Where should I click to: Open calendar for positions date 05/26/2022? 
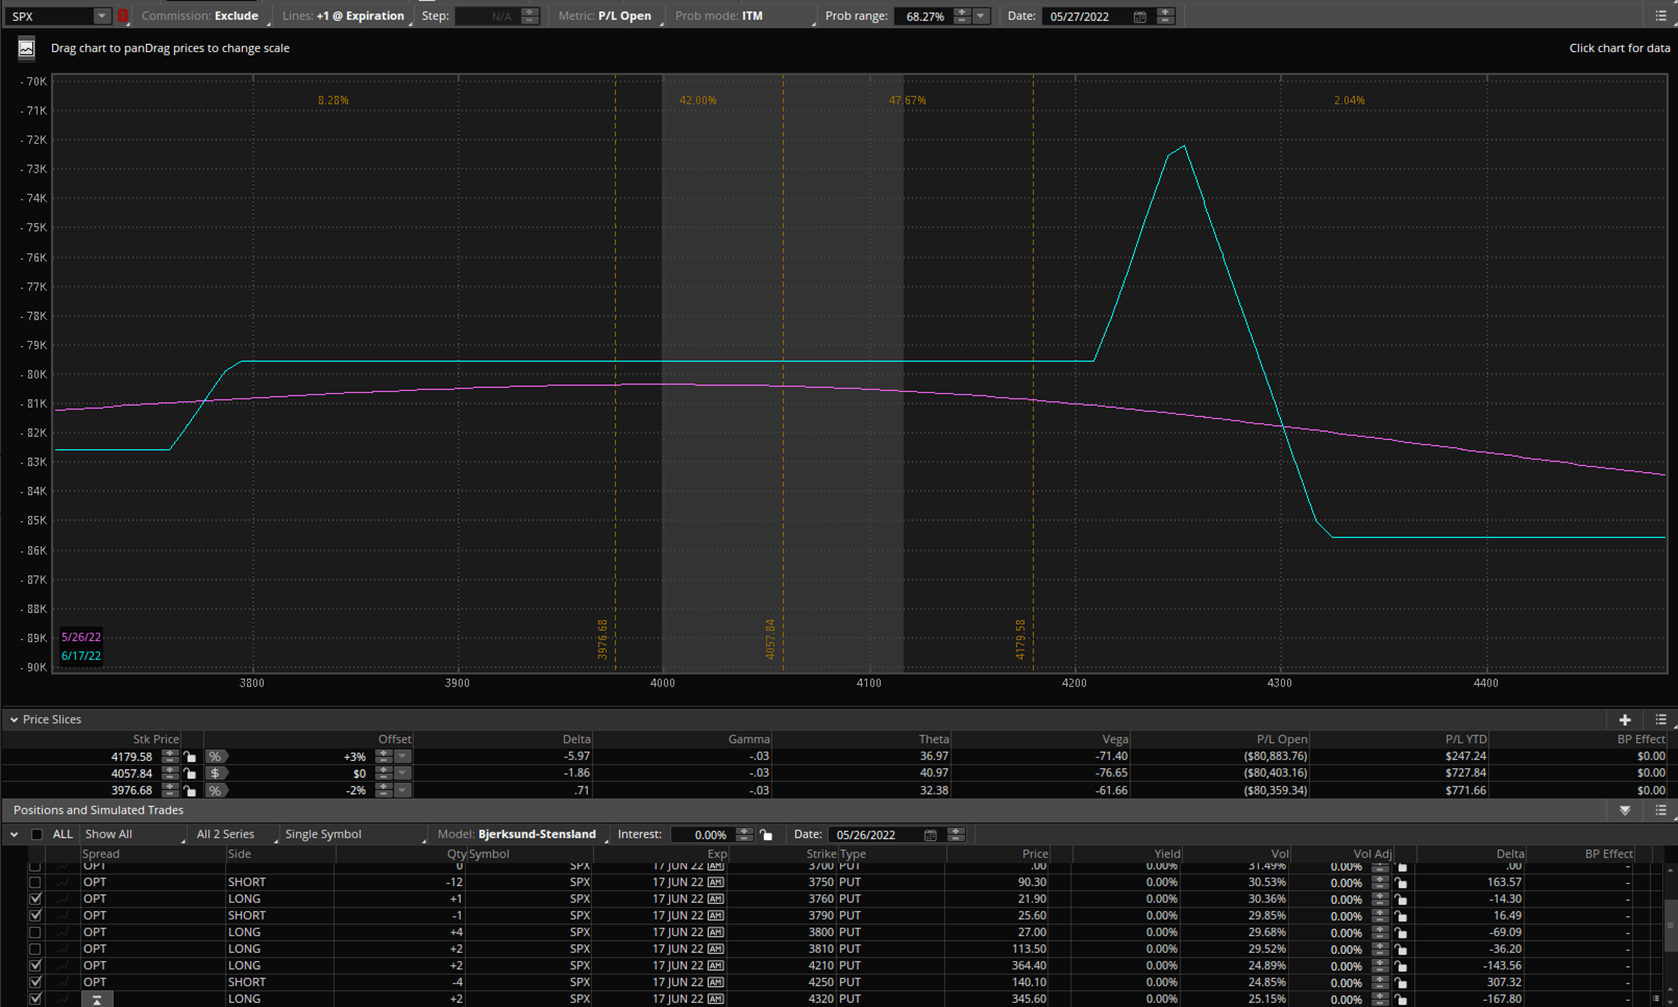tap(930, 835)
